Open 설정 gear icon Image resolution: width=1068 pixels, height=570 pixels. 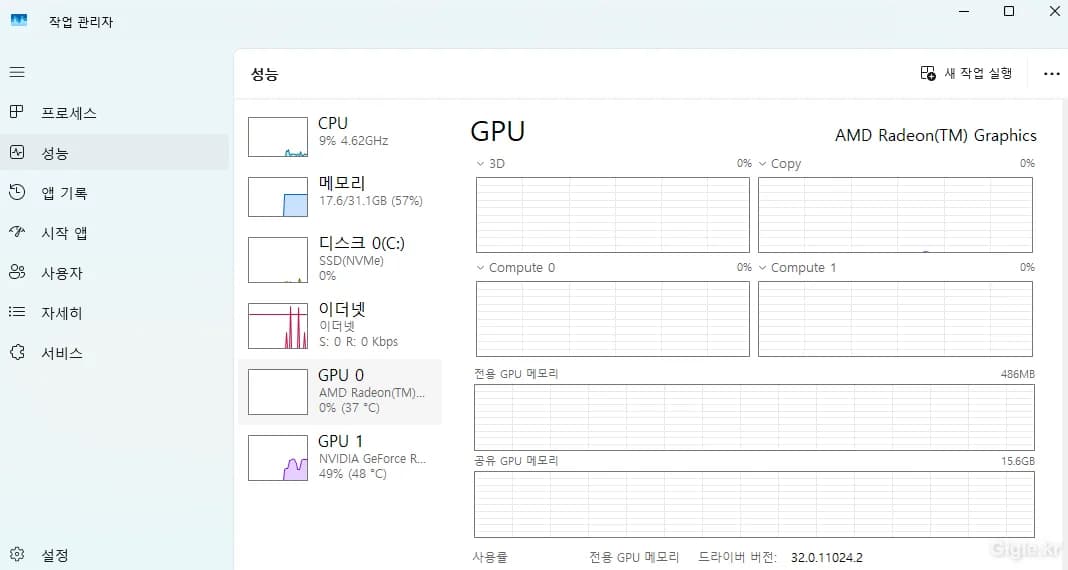coord(17,554)
